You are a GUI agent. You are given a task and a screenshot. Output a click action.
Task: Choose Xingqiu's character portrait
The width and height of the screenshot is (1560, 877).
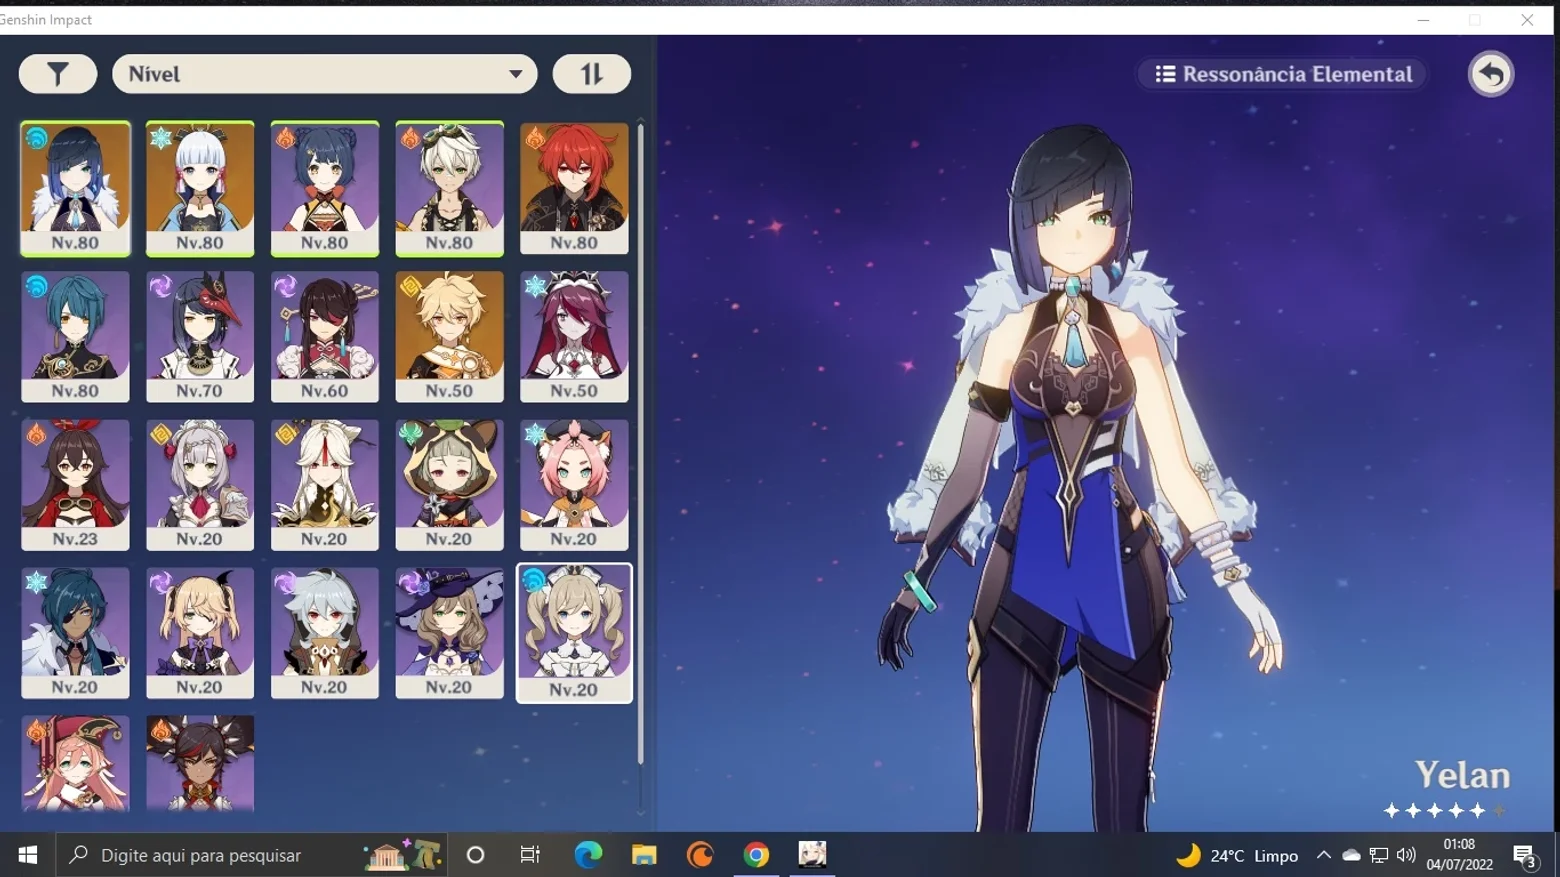pyautogui.click(x=75, y=336)
